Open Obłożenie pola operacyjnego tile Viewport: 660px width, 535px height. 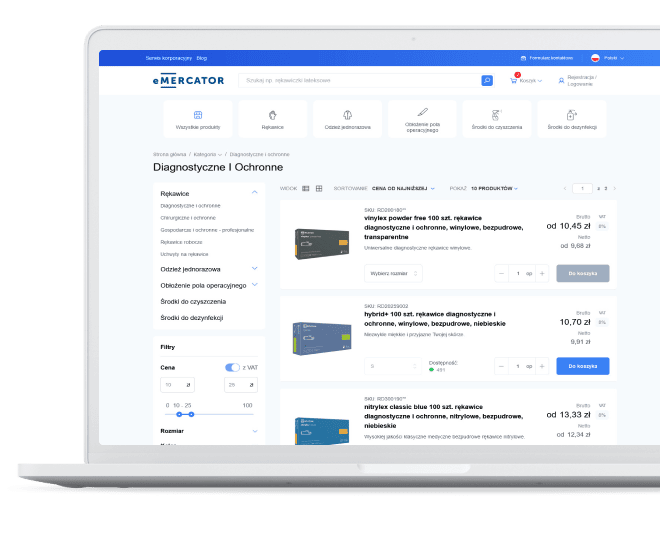pyautogui.click(x=422, y=119)
